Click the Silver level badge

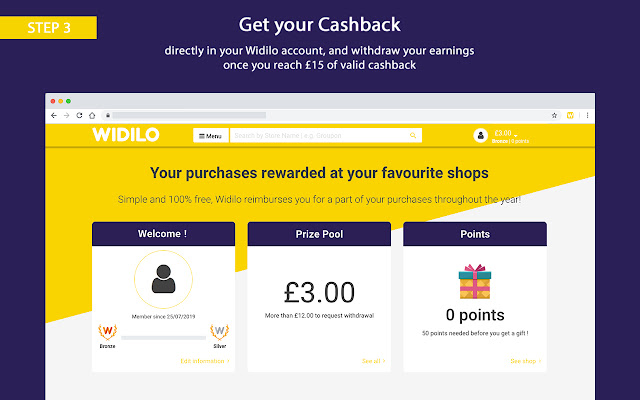(x=220, y=332)
